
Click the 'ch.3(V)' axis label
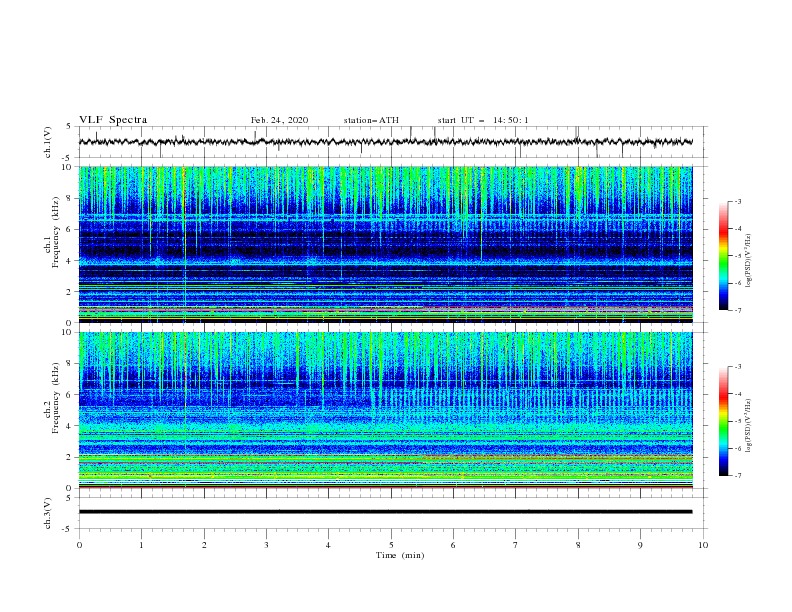[x=48, y=513]
